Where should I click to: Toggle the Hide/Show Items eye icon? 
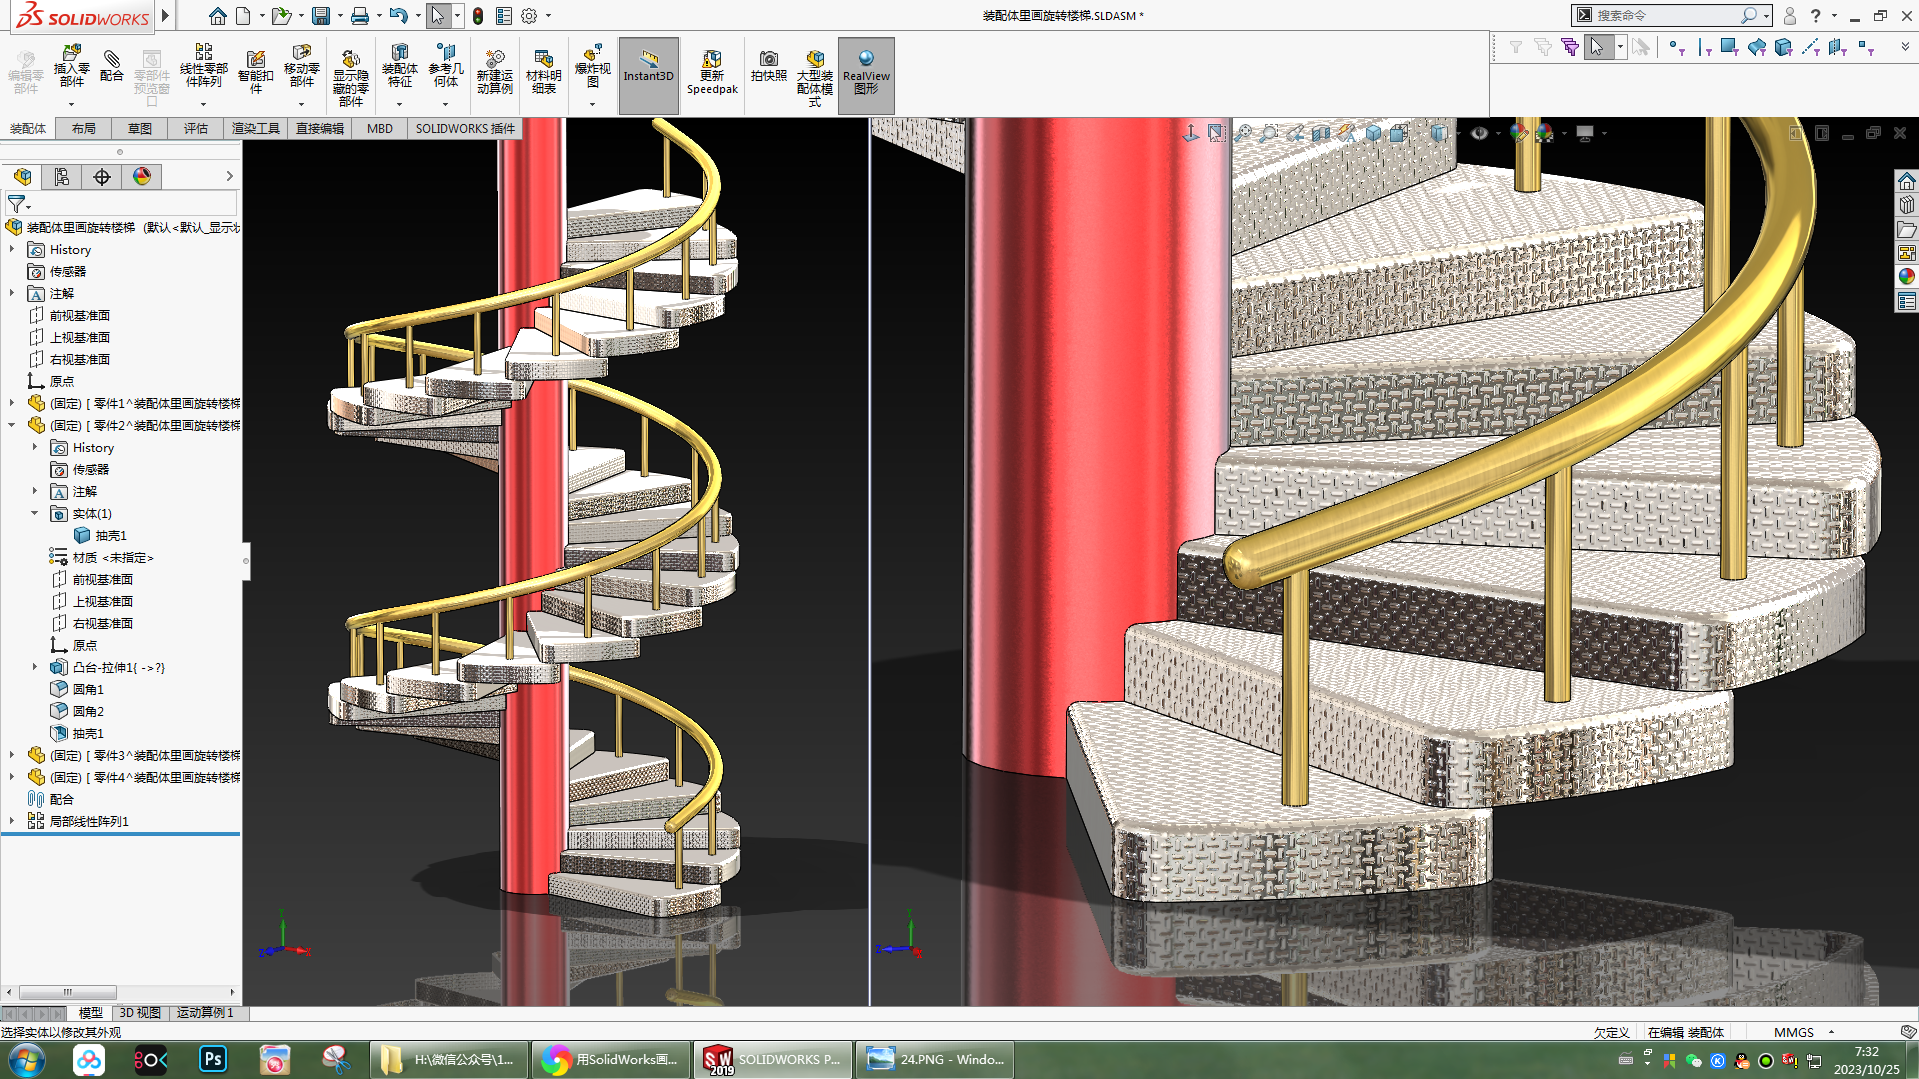tap(1480, 133)
